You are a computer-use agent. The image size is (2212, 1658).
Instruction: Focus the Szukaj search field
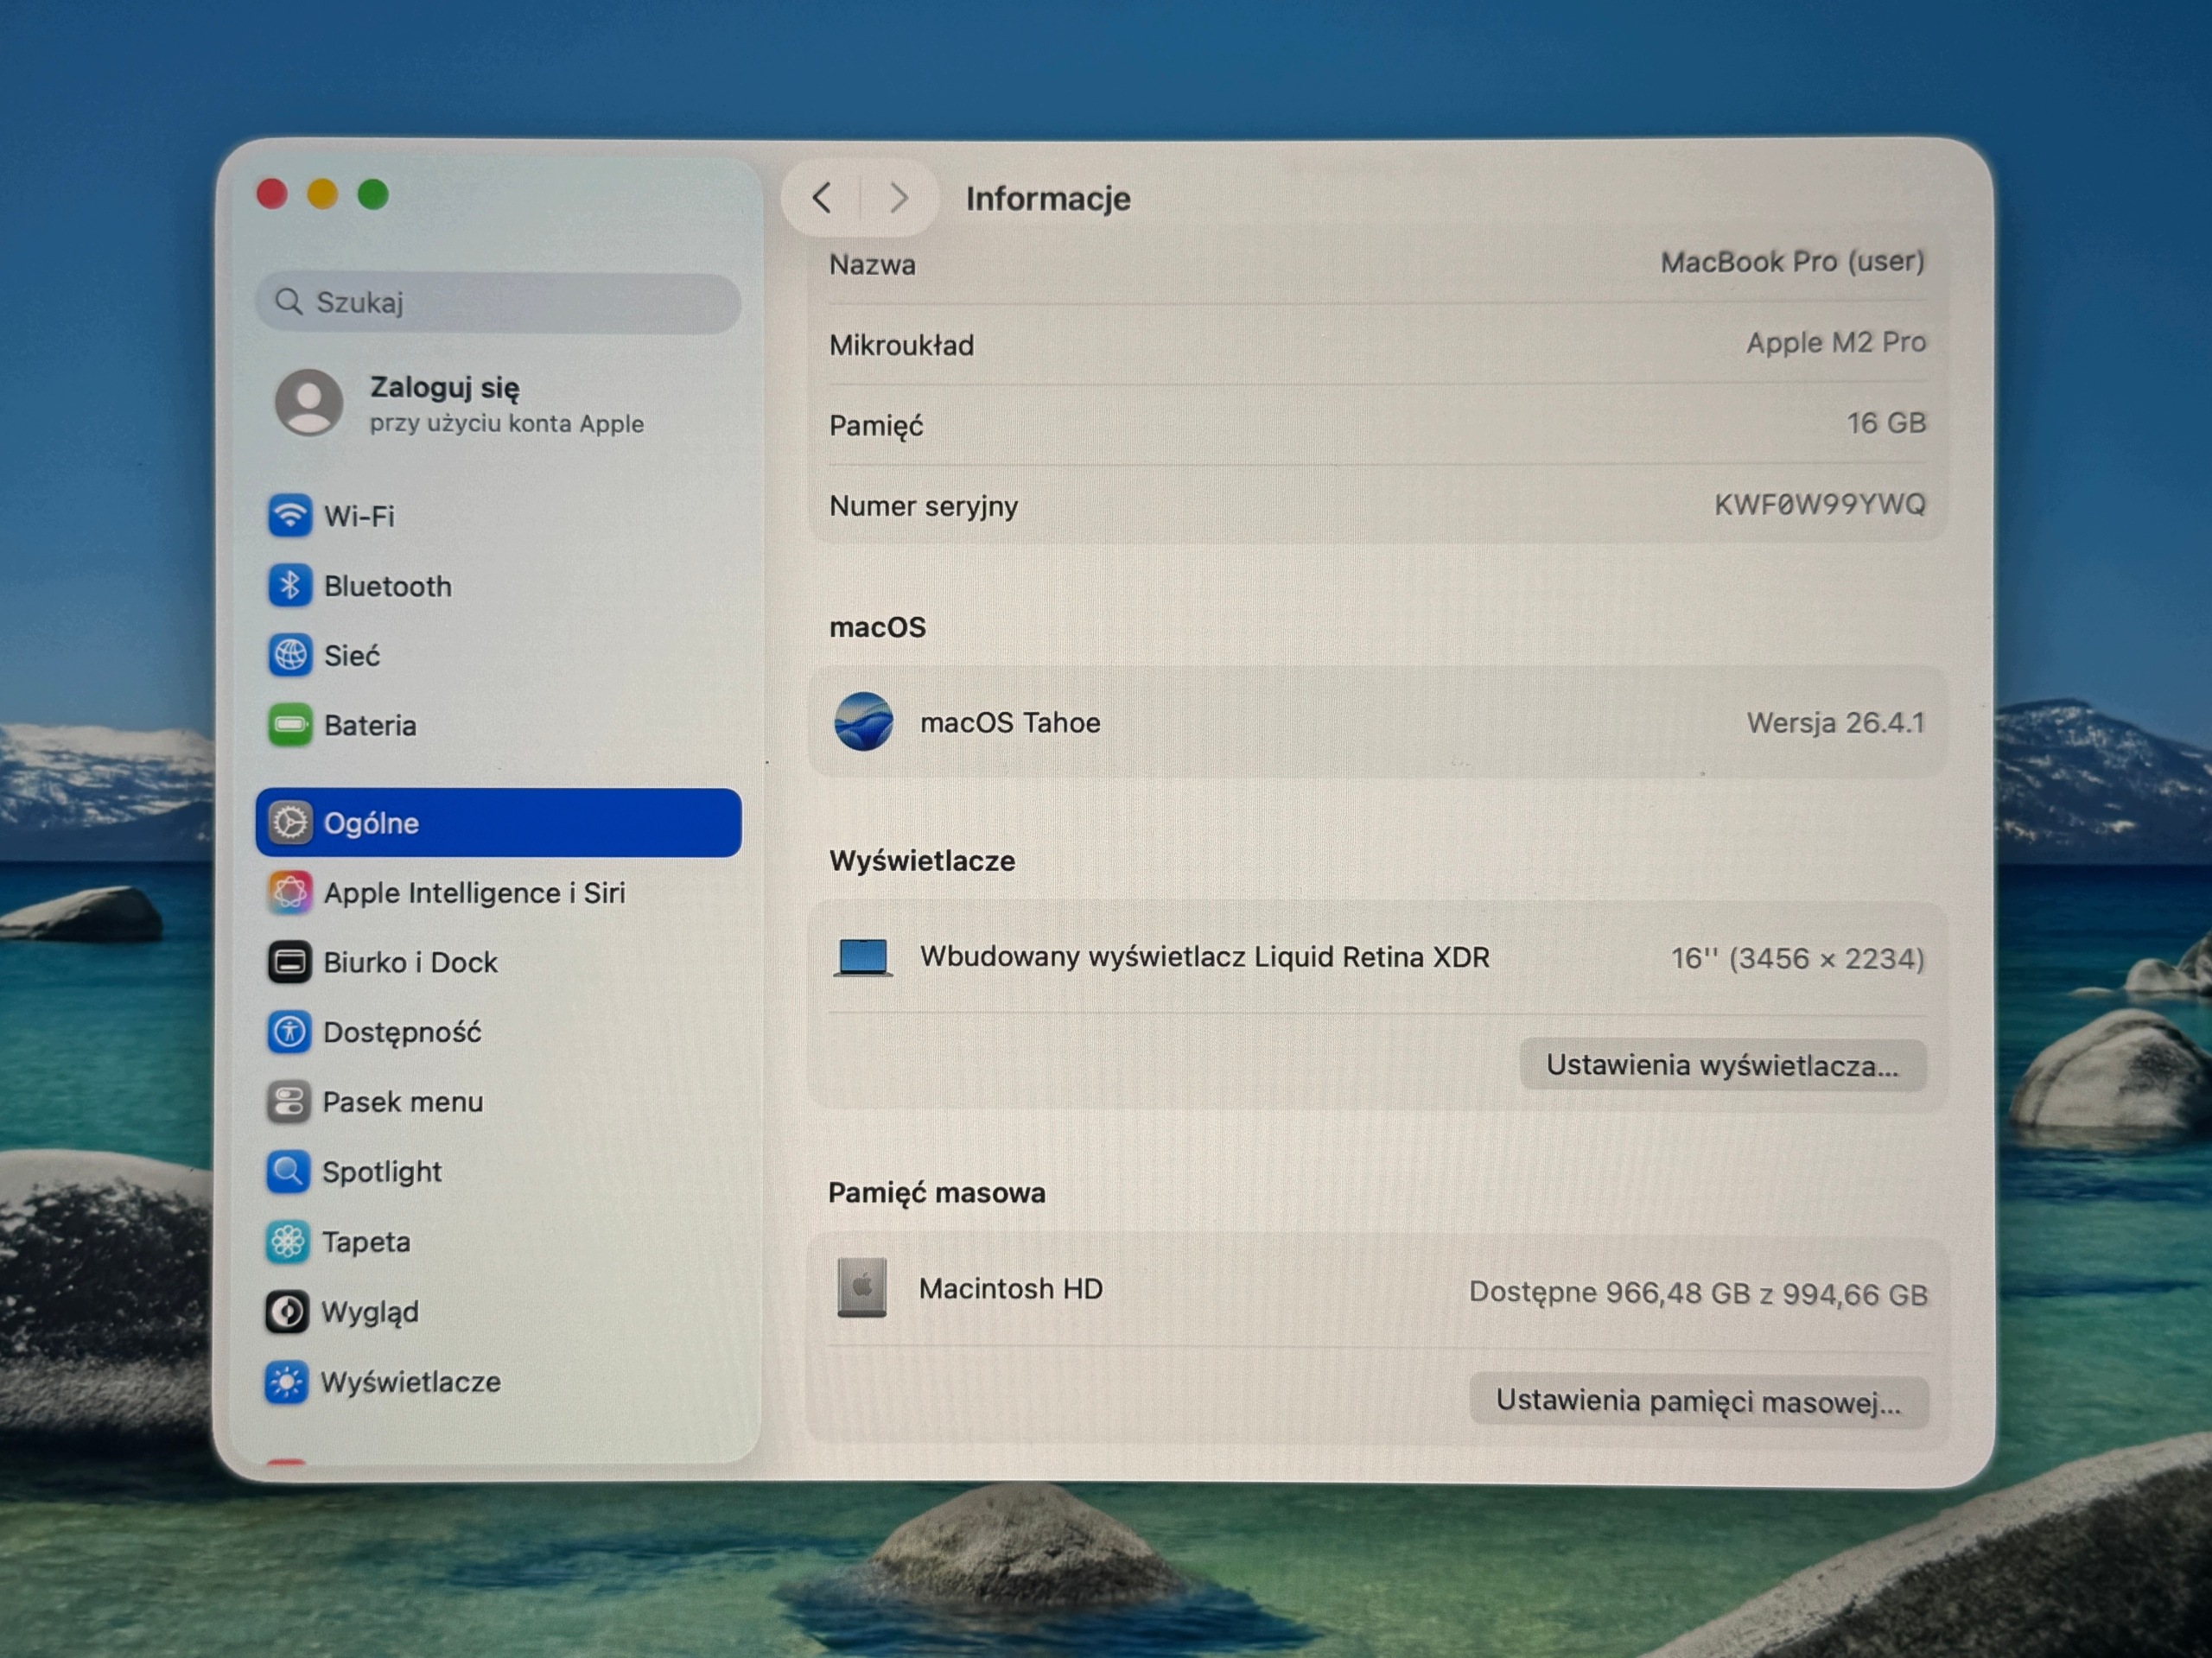coord(498,302)
